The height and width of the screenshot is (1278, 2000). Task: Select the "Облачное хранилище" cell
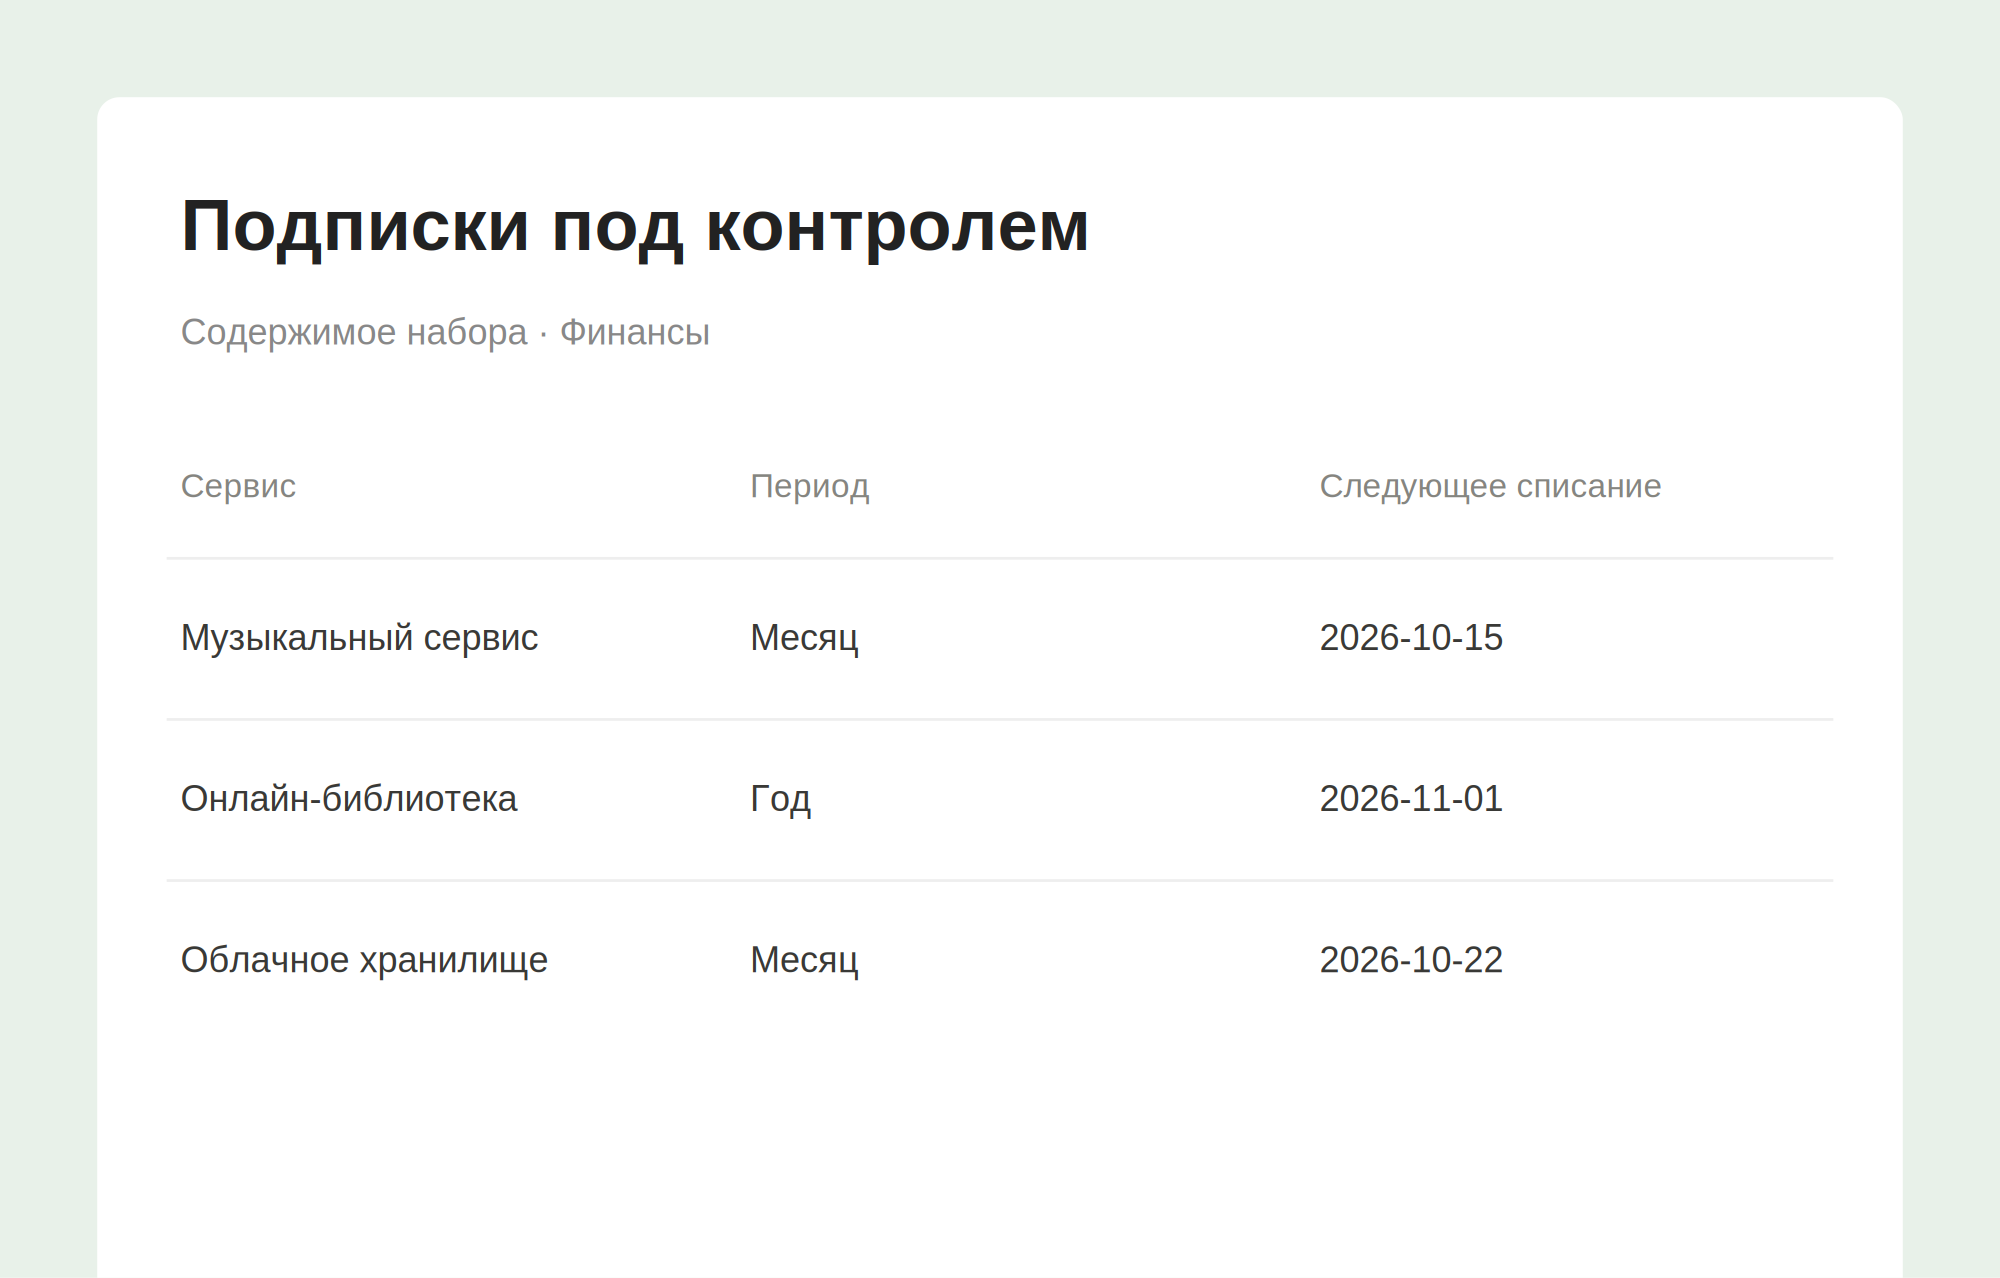364,960
